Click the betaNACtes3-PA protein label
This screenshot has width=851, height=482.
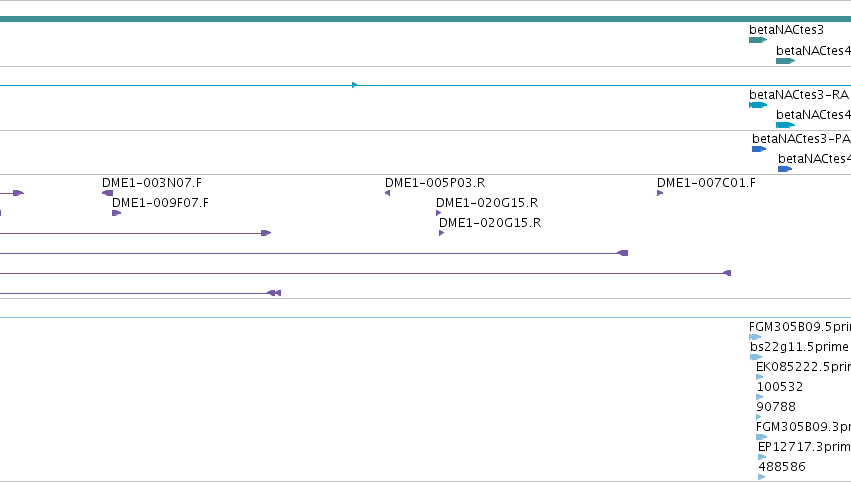click(801, 139)
